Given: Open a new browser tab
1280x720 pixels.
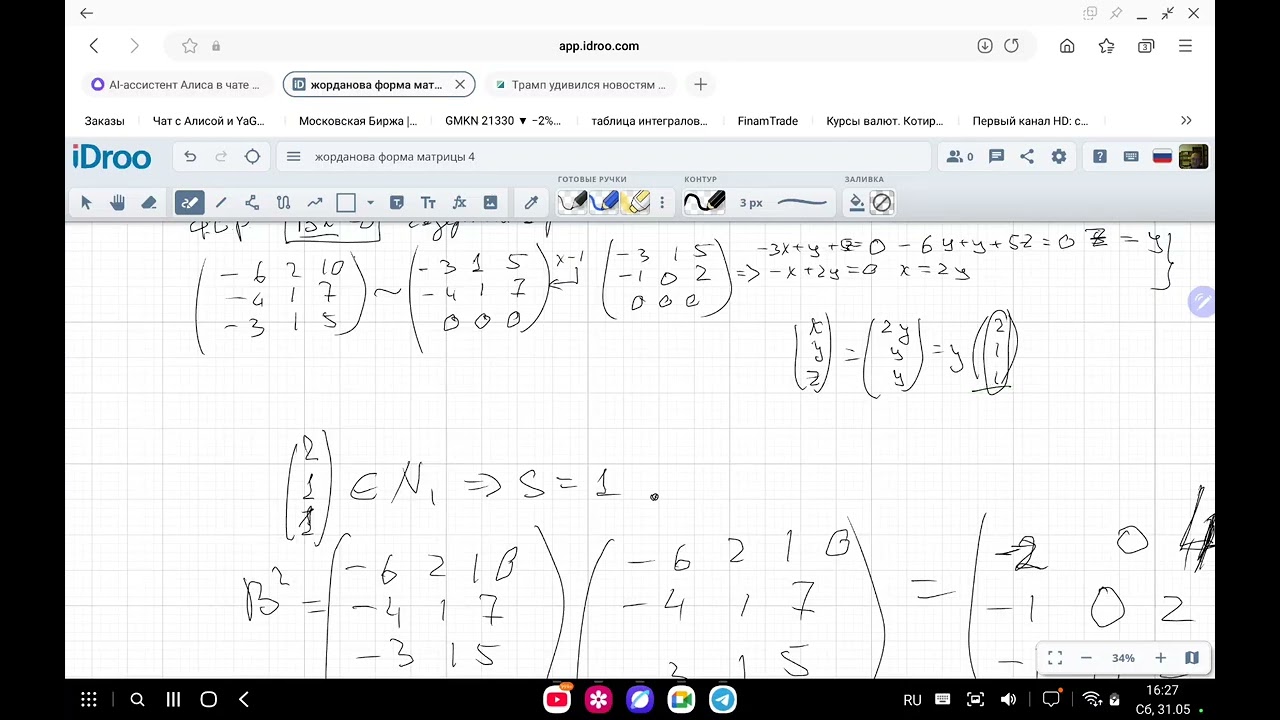Looking at the screenshot, I should [700, 85].
